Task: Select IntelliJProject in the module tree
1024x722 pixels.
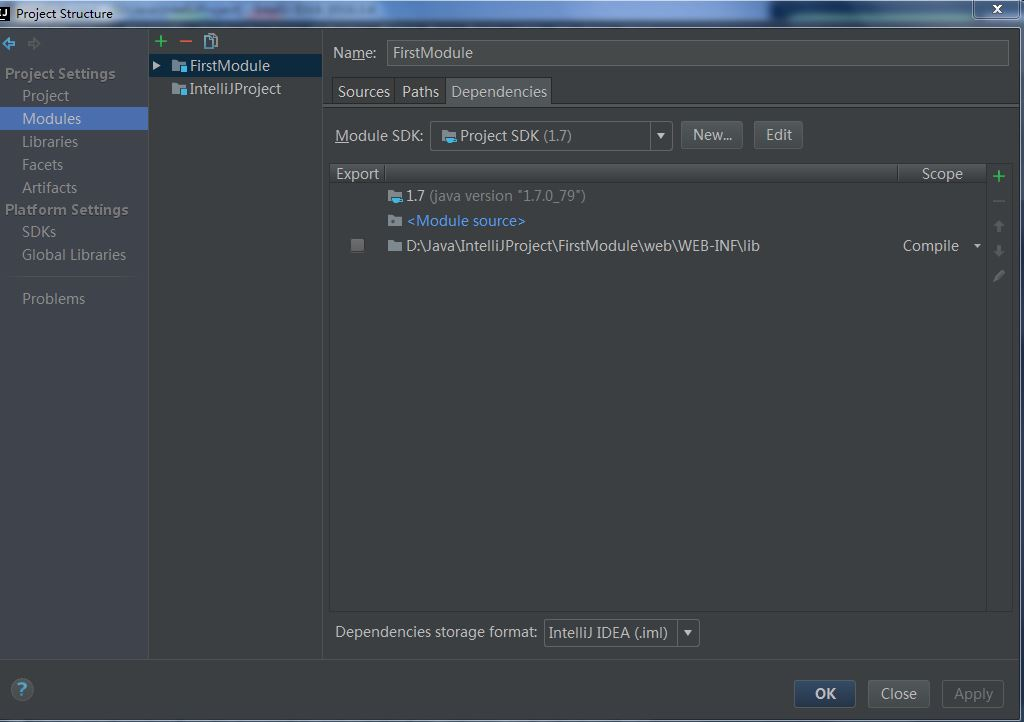Action: click(x=236, y=89)
